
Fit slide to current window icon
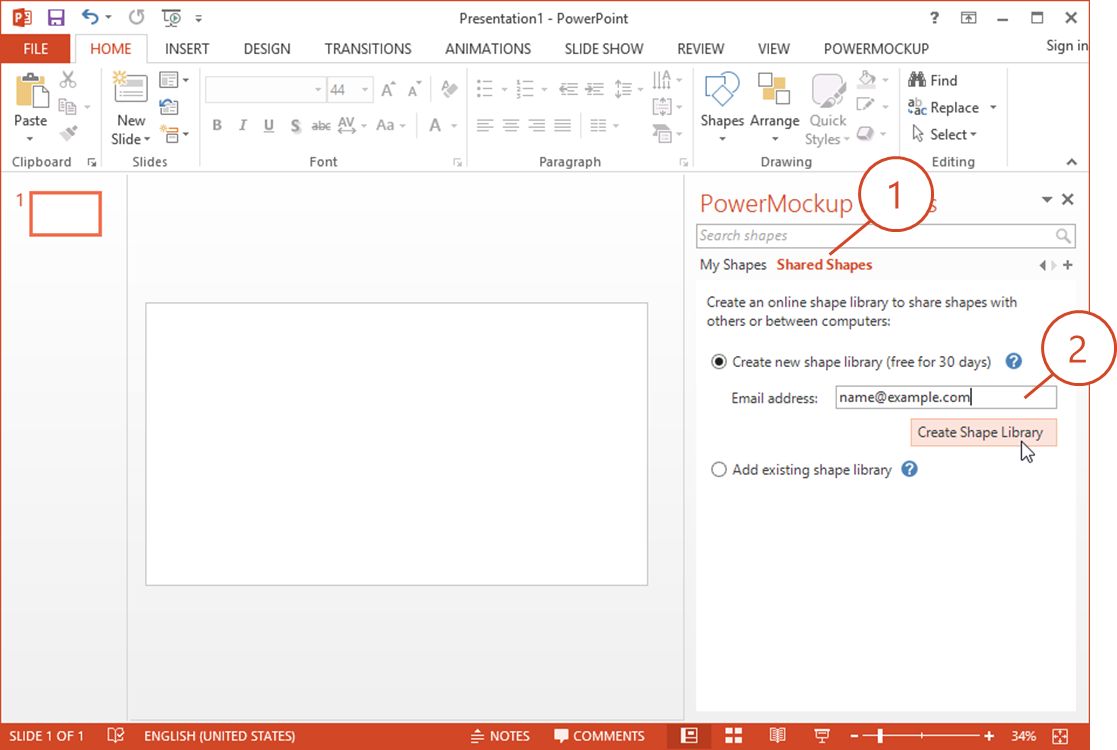1060,736
